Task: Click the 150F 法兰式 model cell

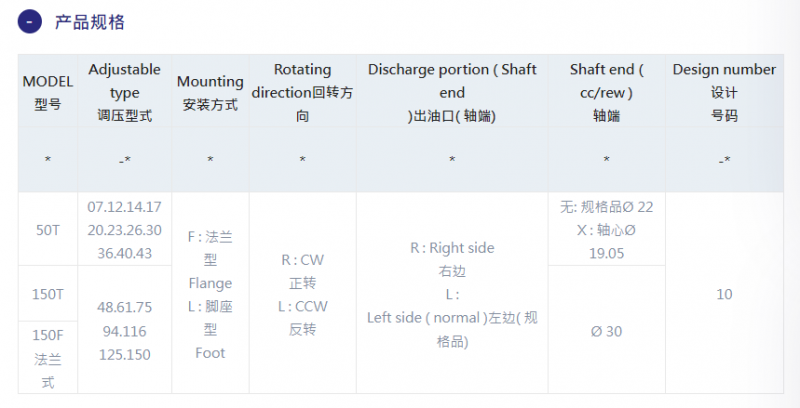Action: 48,358
